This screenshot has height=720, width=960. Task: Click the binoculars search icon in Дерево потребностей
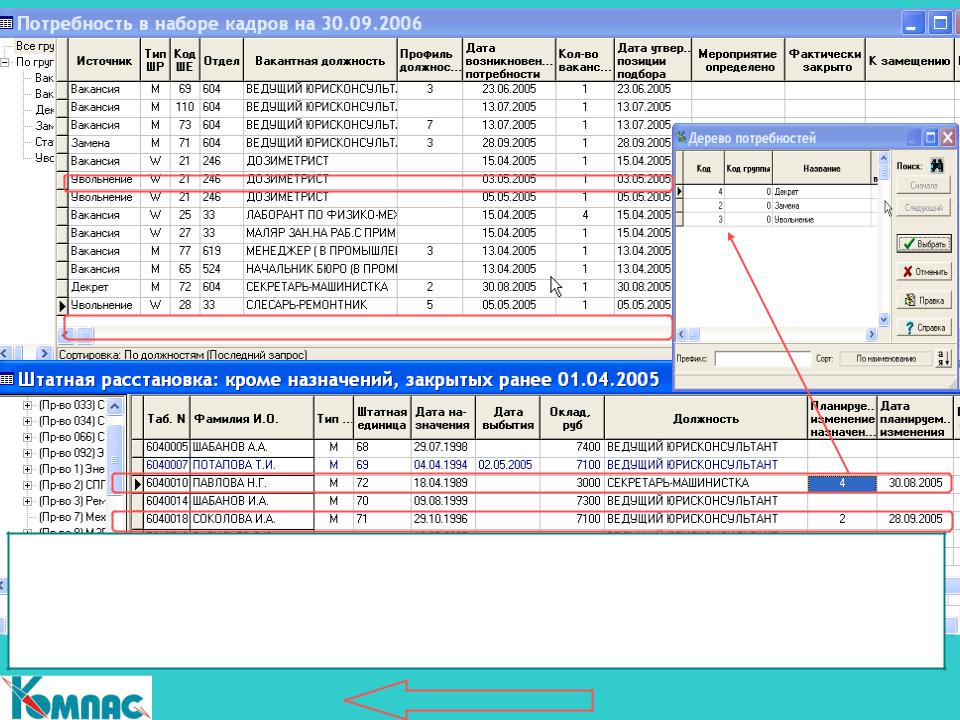pos(936,165)
